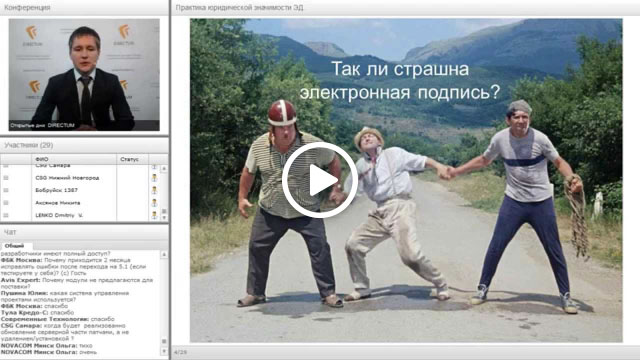Screen dimensions: 640x360
Task: Click the presenter video thumbnail
Action: pyautogui.click(x=84, y=75)
